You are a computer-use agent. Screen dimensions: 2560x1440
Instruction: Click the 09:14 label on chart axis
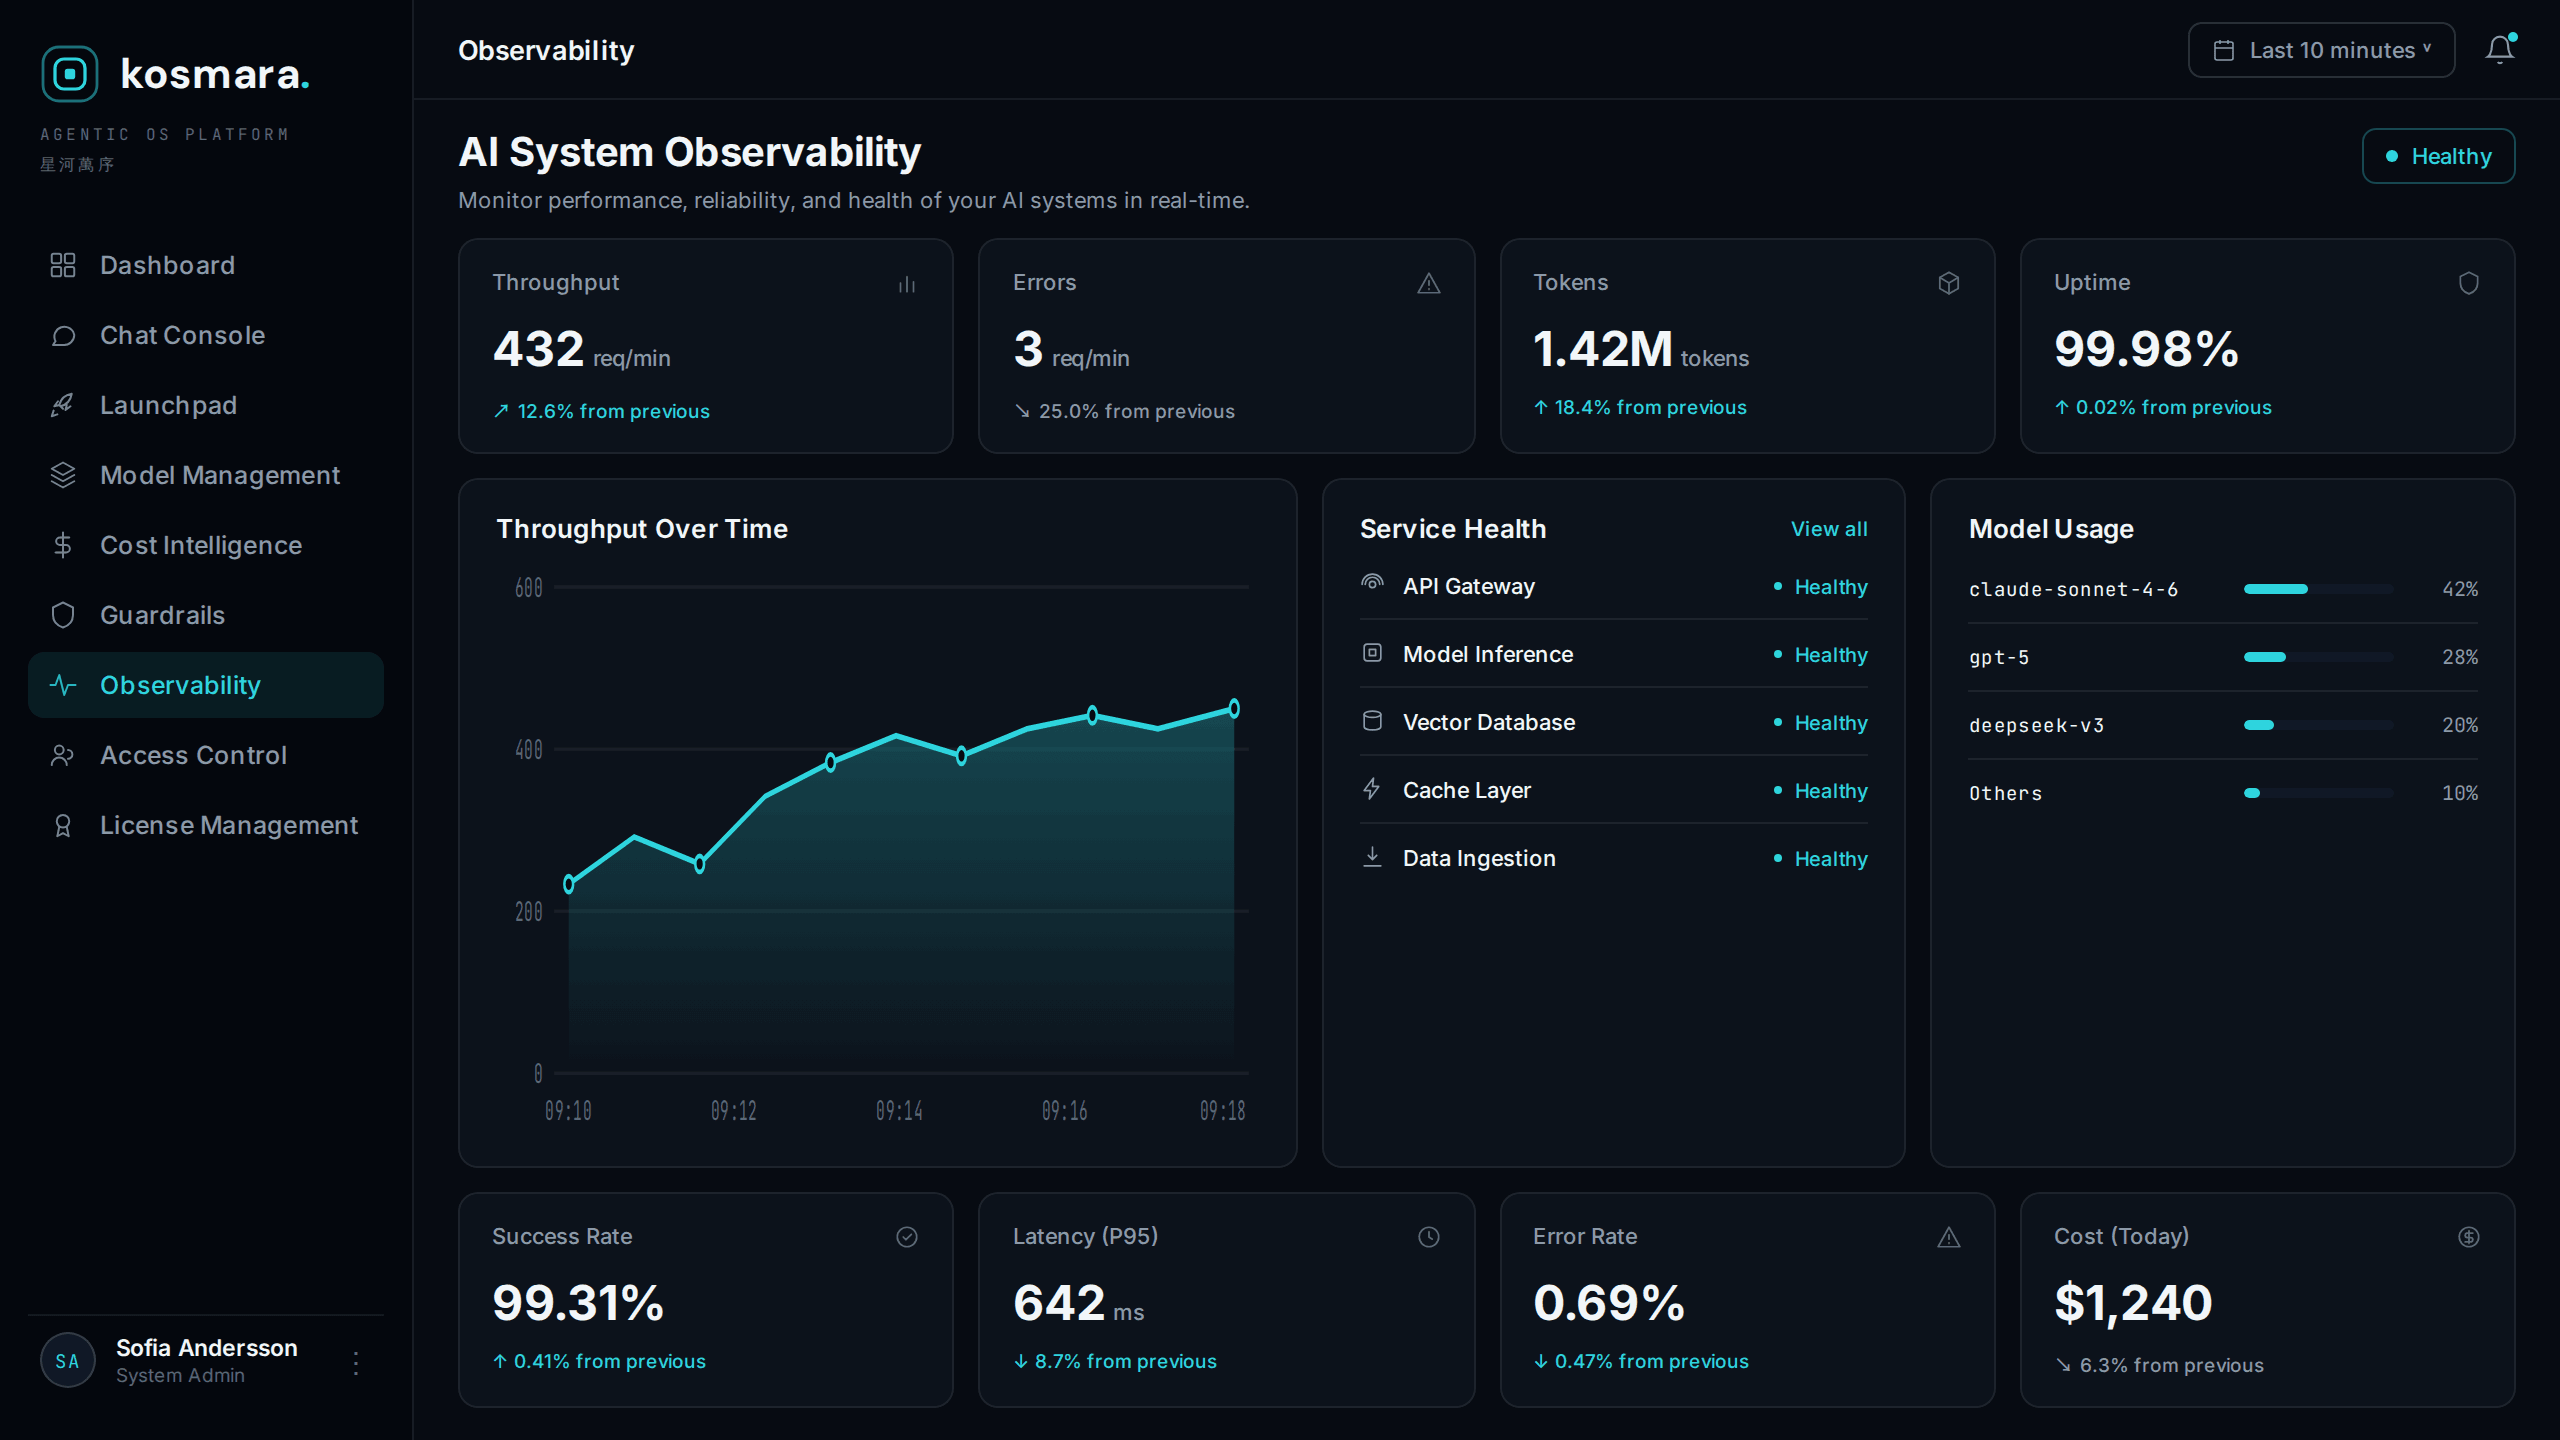[x=899, y=1111]
